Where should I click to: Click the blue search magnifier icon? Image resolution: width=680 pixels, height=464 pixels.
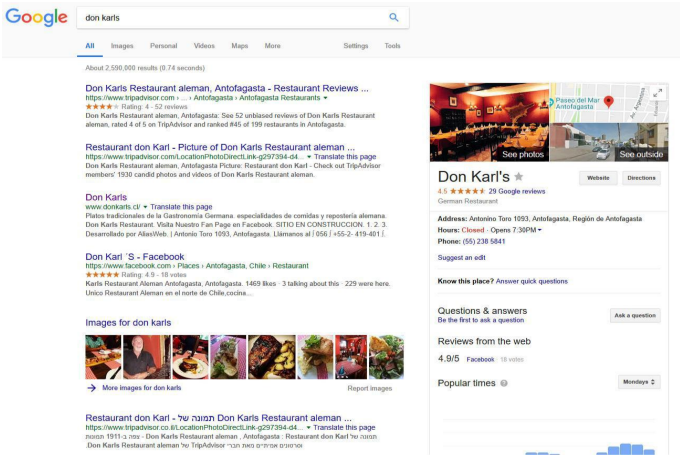coord(393,17)
